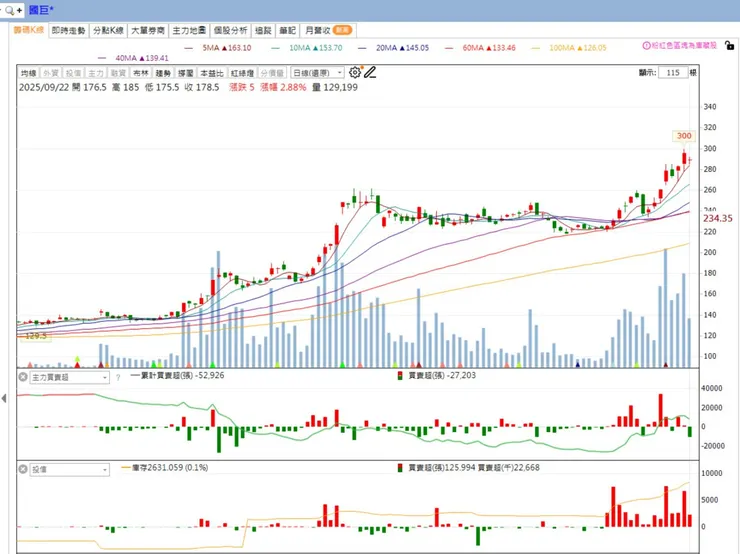Toggle the 本益比 button
Viewport: 740px width, 554px height.
pyautogui.click(x=211, y=73)
